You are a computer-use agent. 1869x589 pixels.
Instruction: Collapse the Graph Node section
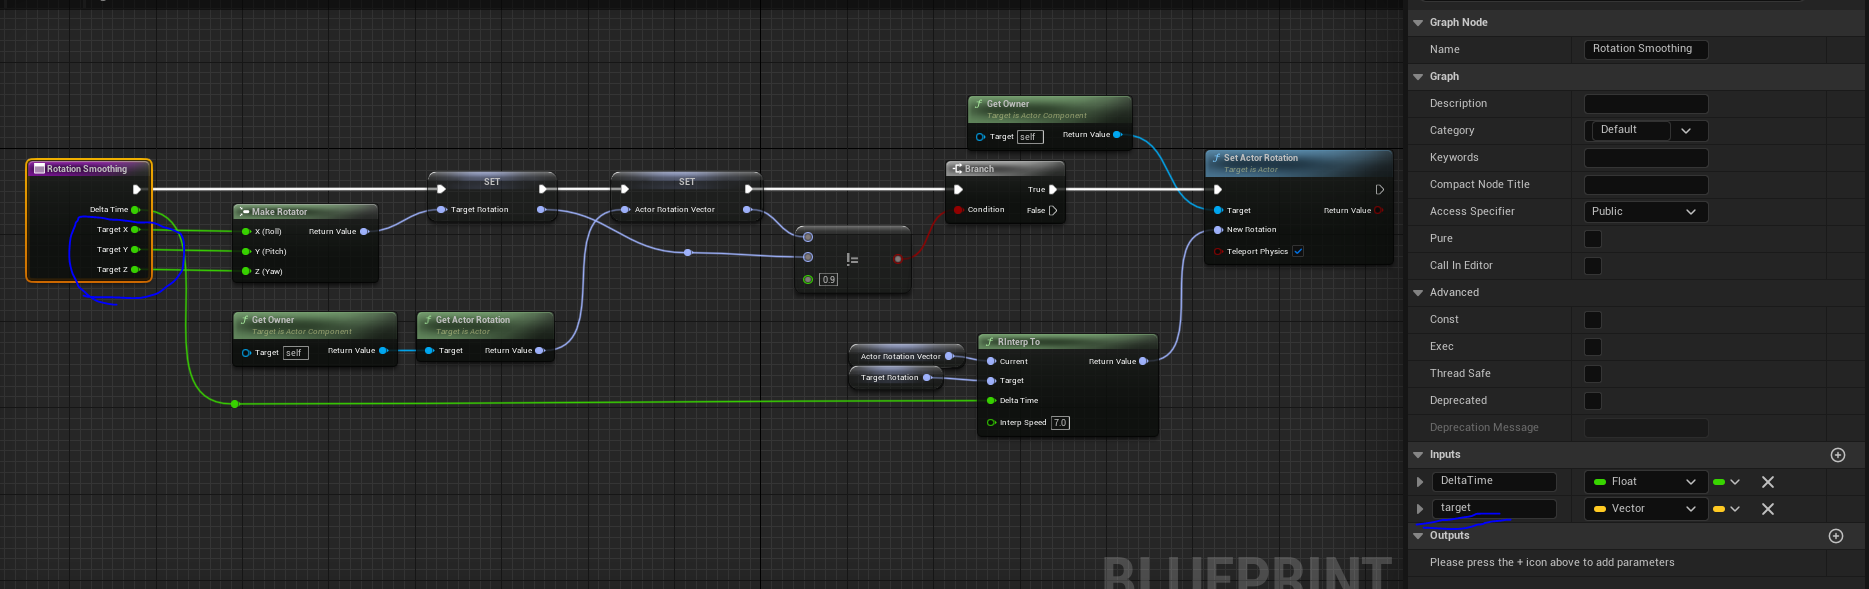pos(1418,22)
